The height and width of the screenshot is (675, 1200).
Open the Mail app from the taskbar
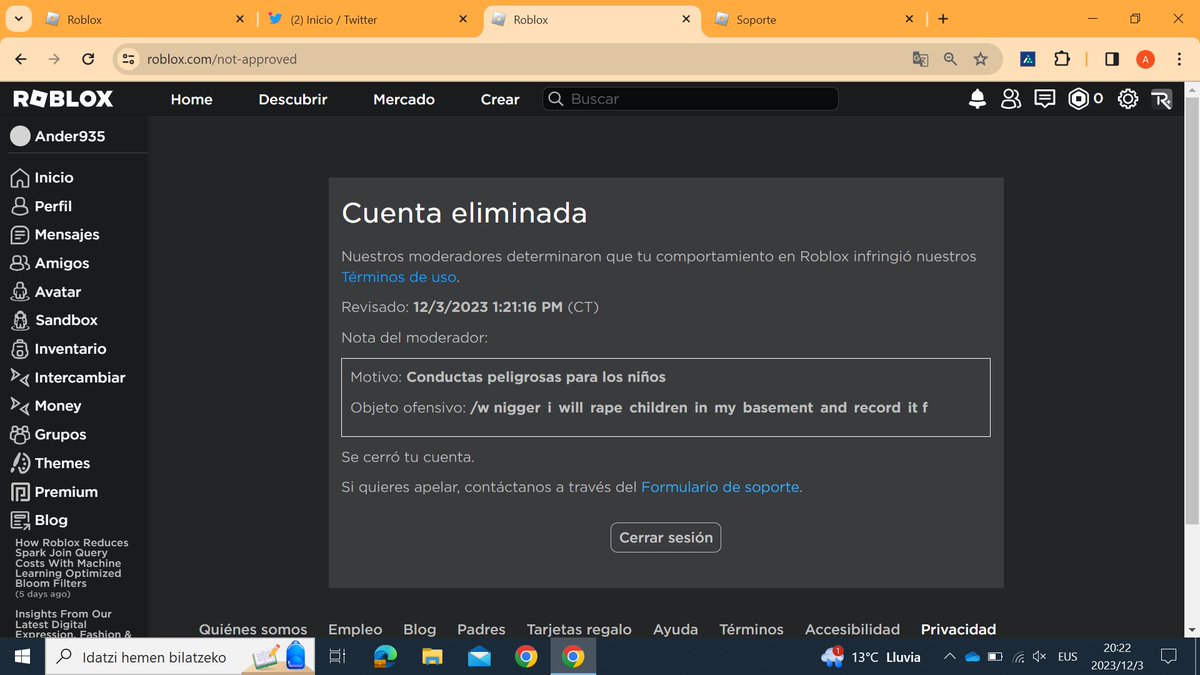tap(479, 657)
